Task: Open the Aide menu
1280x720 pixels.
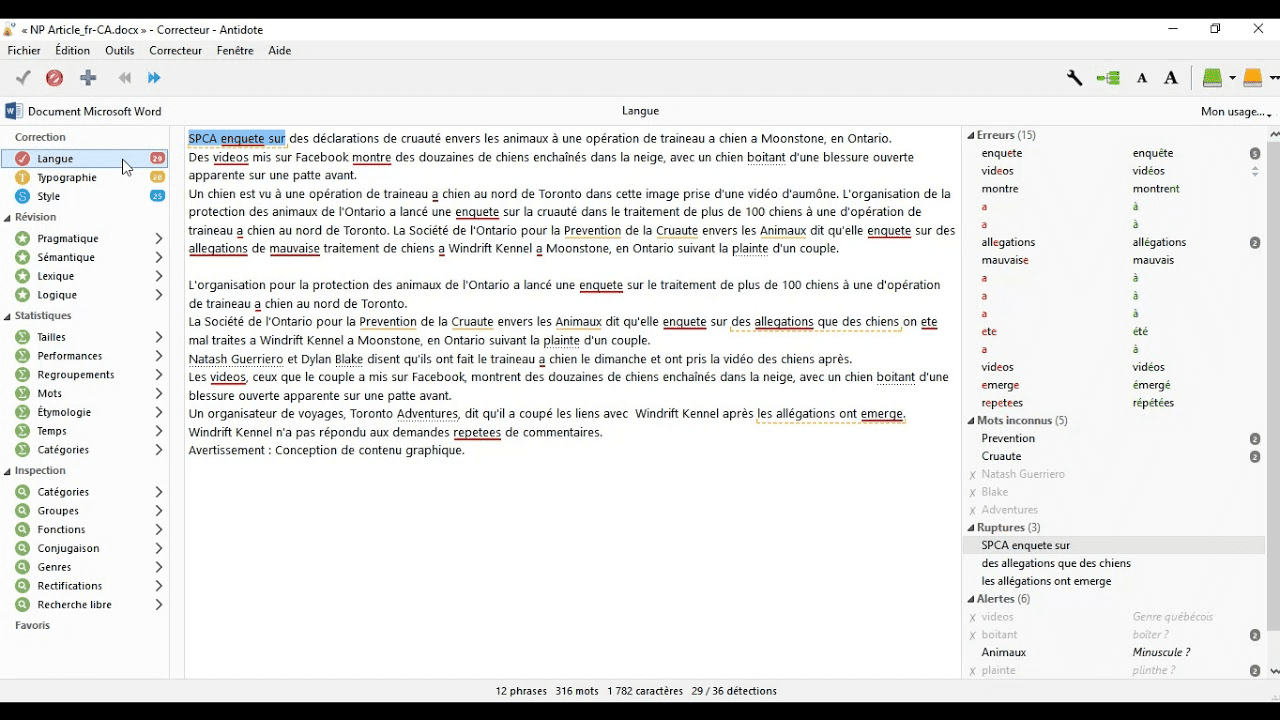Action: click(x=280, y=50)
